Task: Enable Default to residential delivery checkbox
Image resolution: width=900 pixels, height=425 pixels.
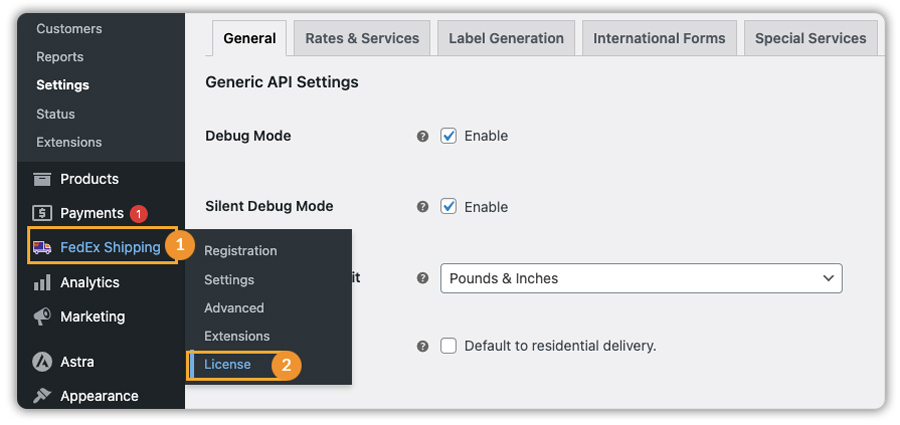Action: point(449,346)
